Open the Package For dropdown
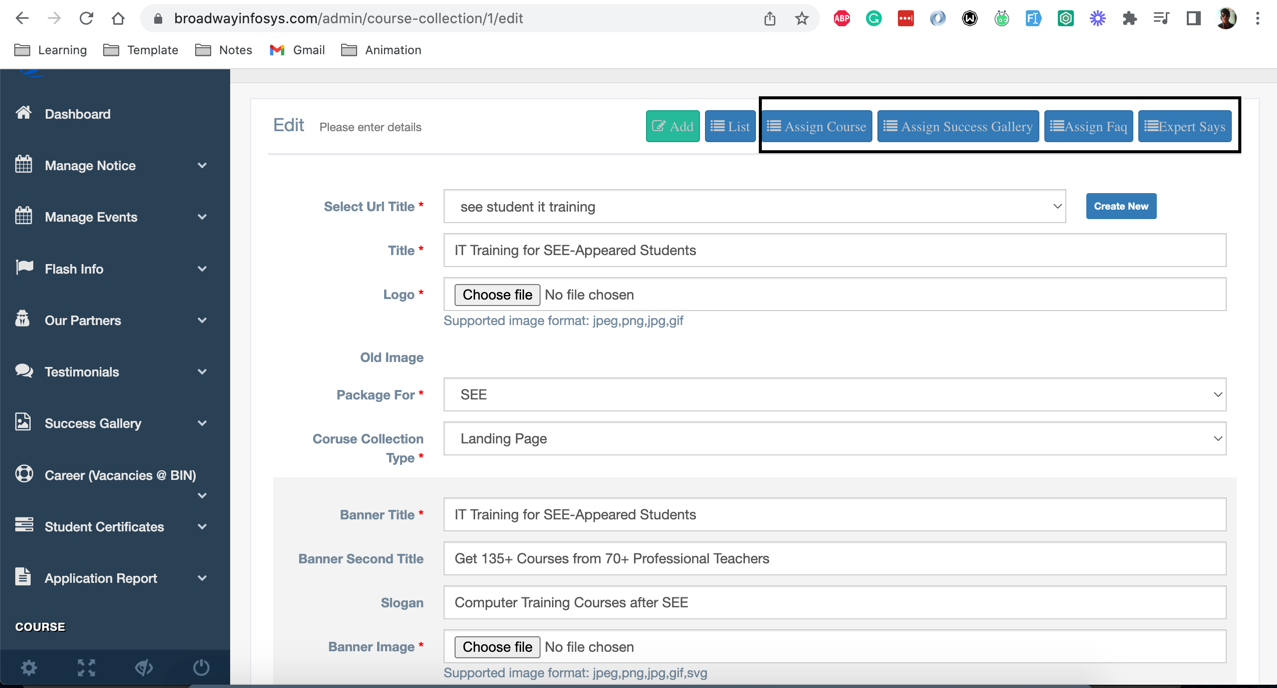 point(834,395)
